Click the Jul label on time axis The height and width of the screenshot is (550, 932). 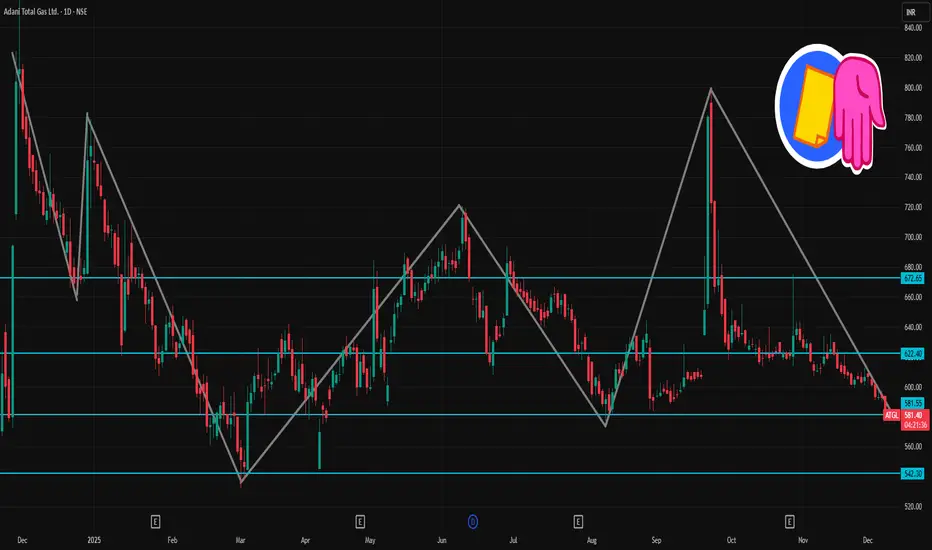513,540
